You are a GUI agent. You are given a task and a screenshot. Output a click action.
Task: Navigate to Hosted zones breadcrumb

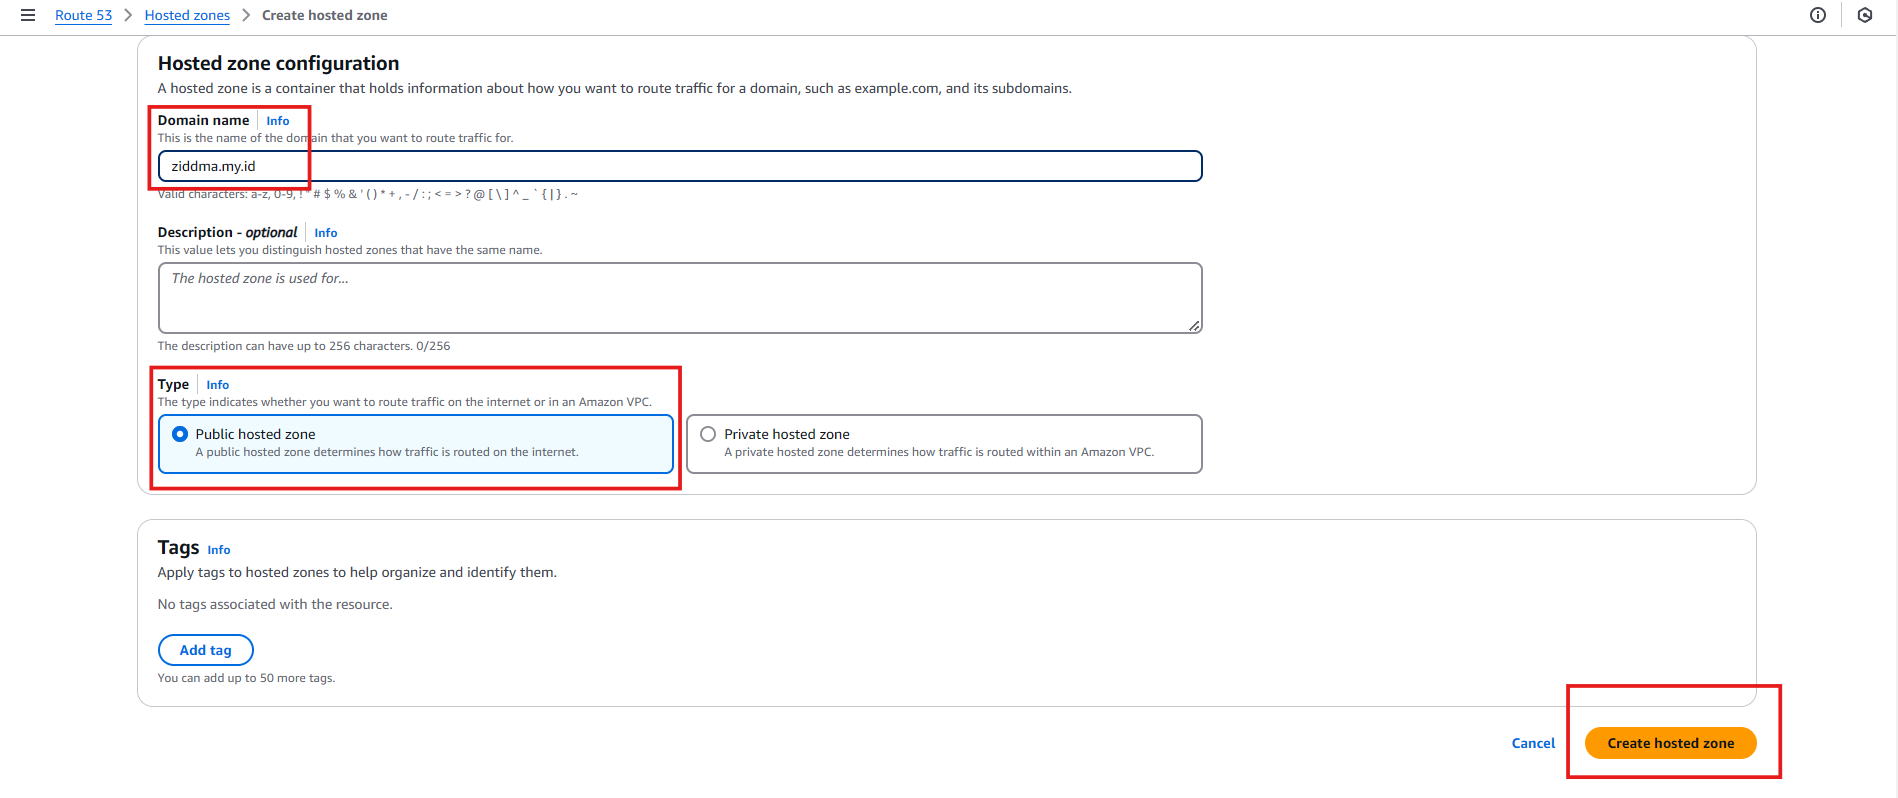(187, 15)
